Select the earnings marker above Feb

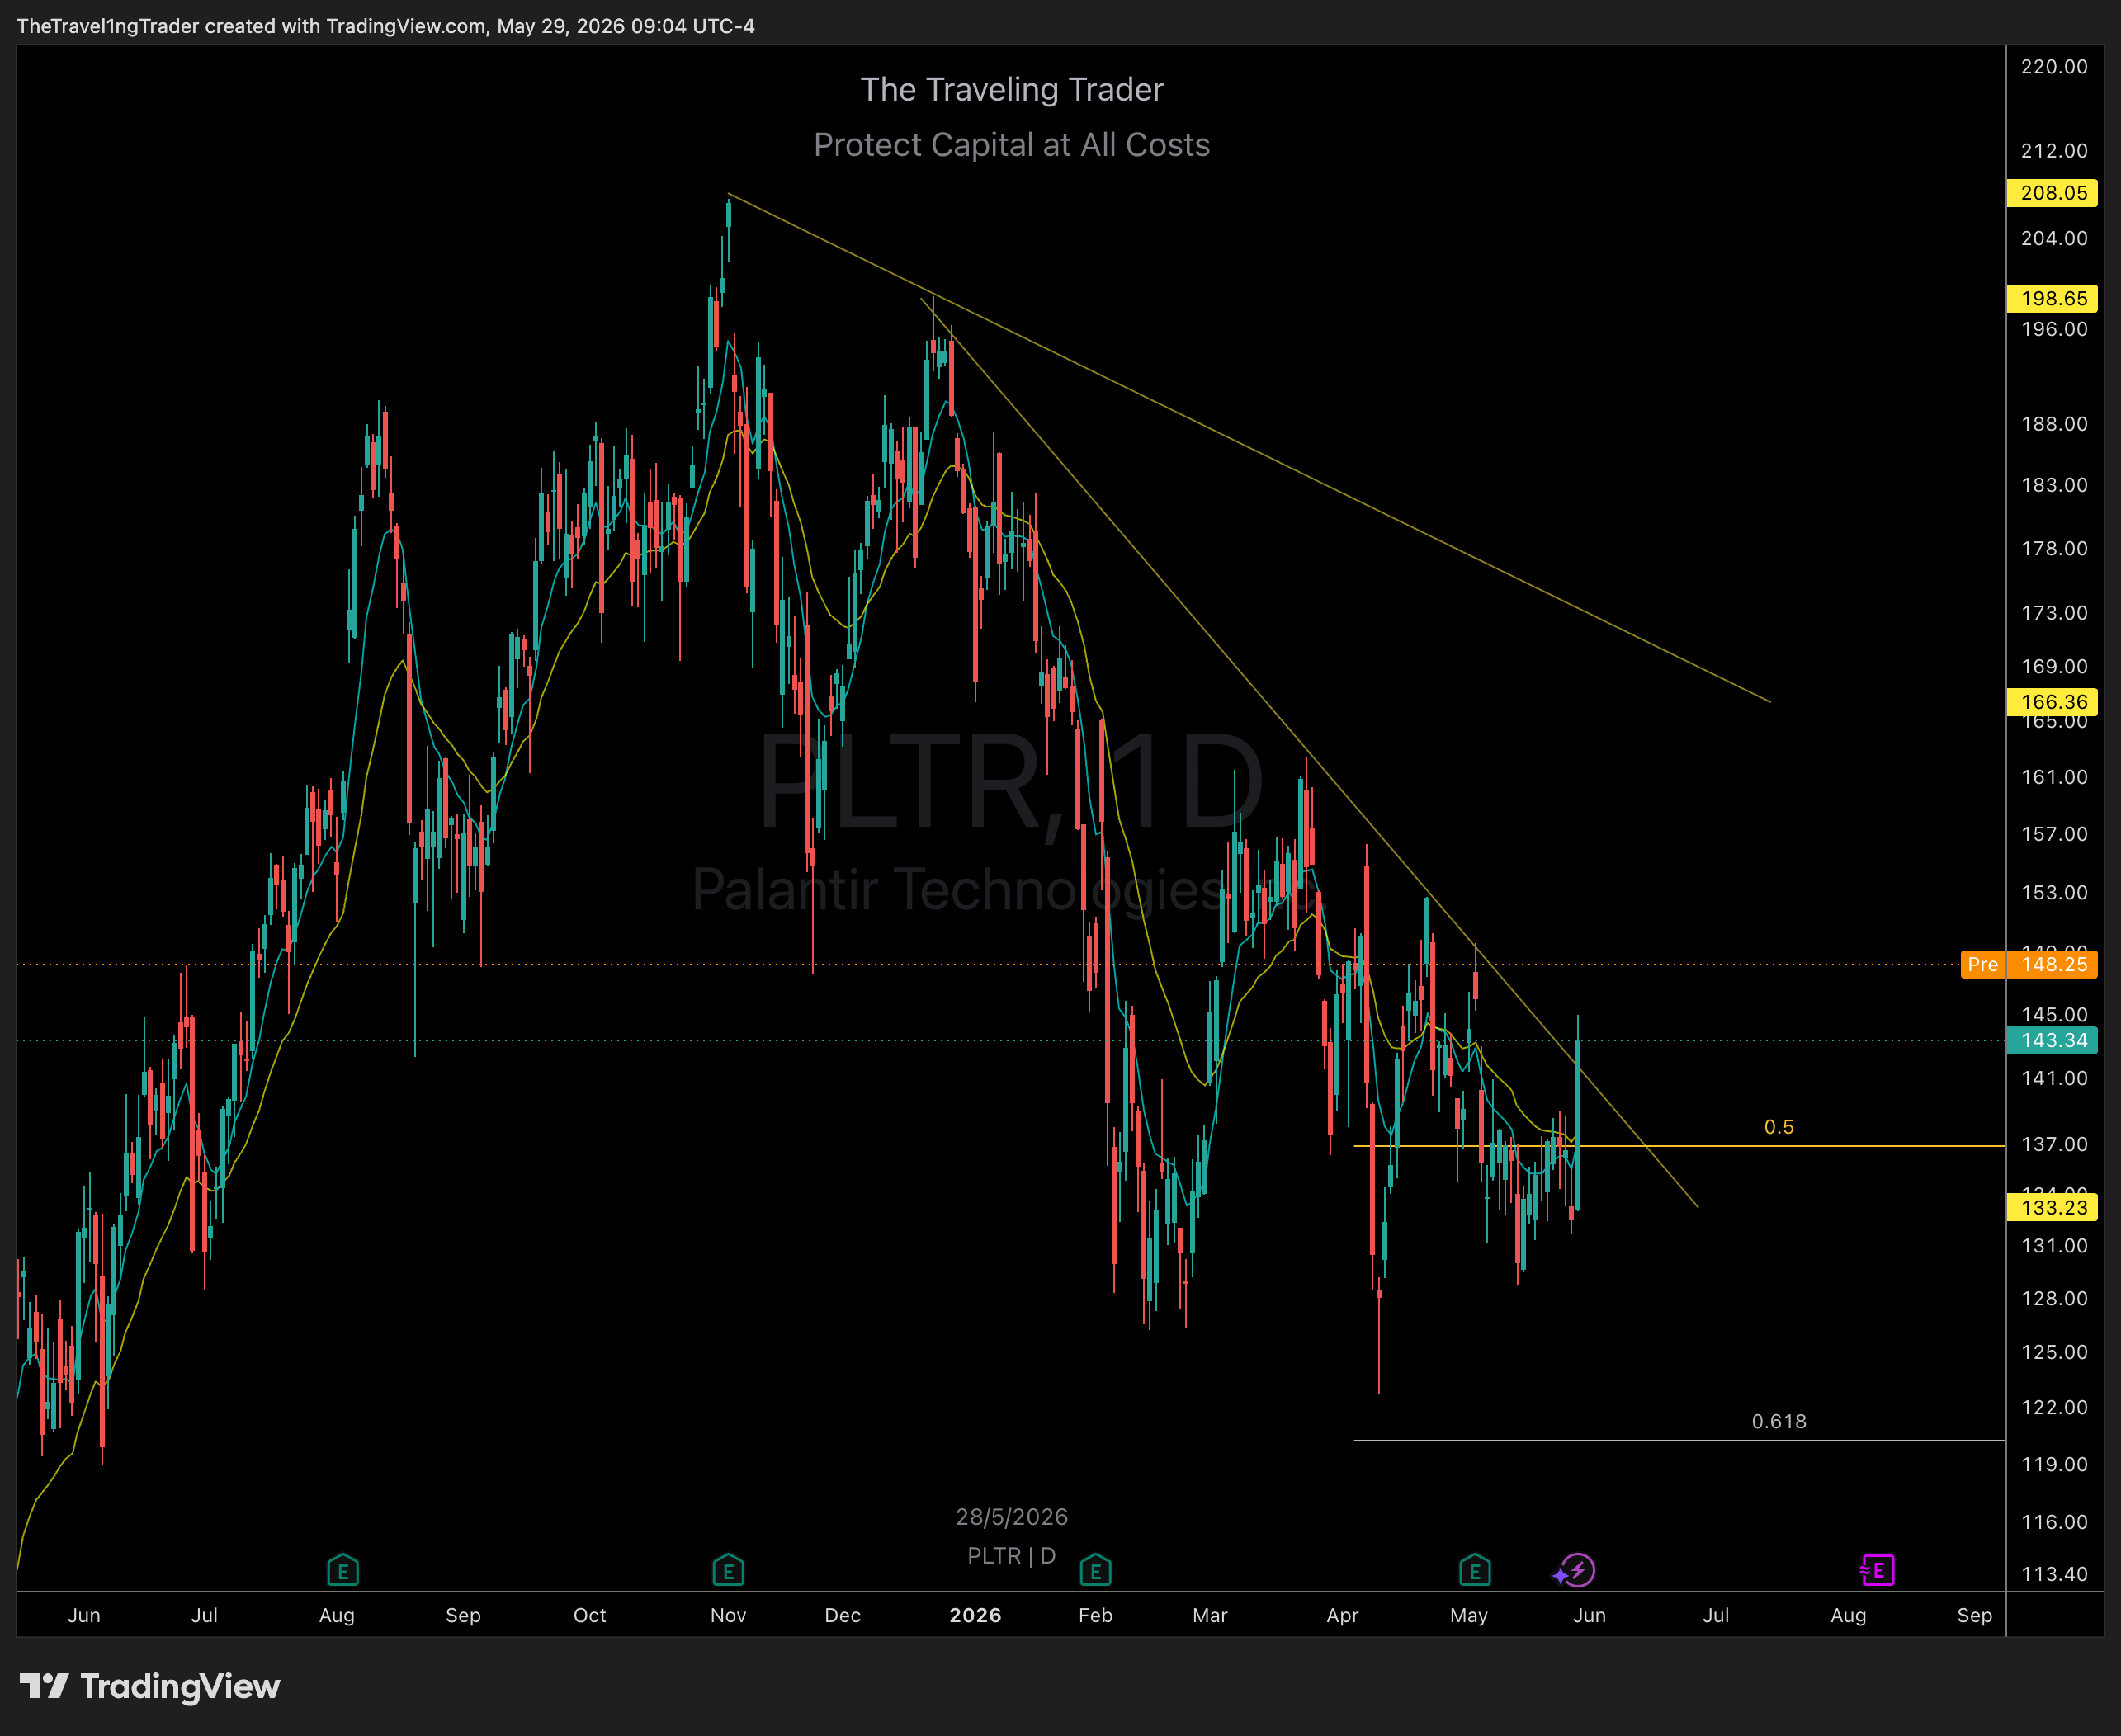point(1095,1571)
